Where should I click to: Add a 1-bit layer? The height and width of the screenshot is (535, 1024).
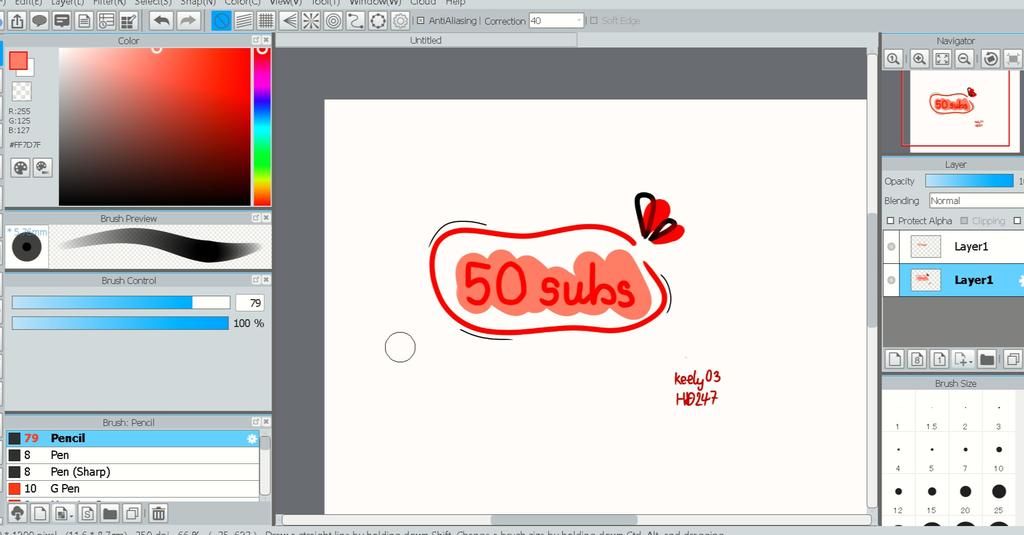click(939, 359)
